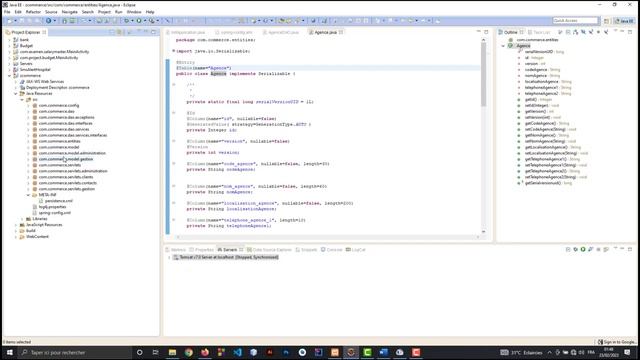The width and height of the screenshot is (640, 360).
Task: Click editor horizontal scrollbar right arrow
Action: click(478, 237)
